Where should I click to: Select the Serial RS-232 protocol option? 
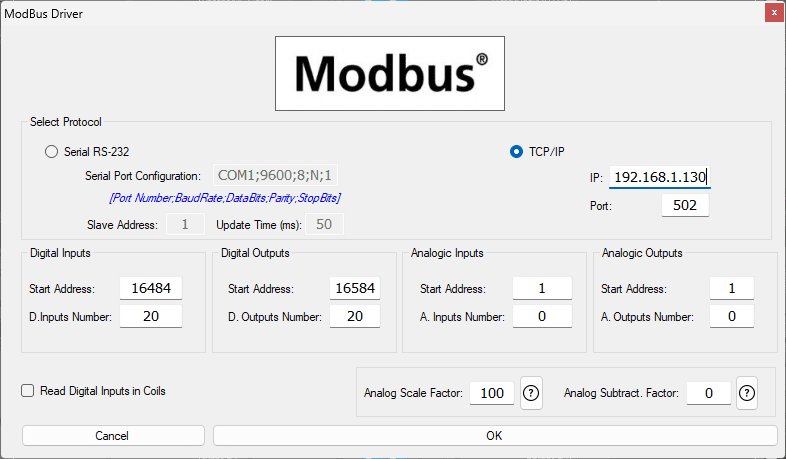tap(52, 152)
